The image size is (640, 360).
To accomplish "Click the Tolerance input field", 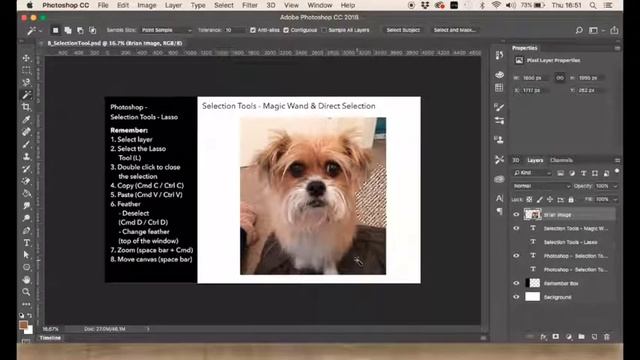I will (x=235, y=30).
